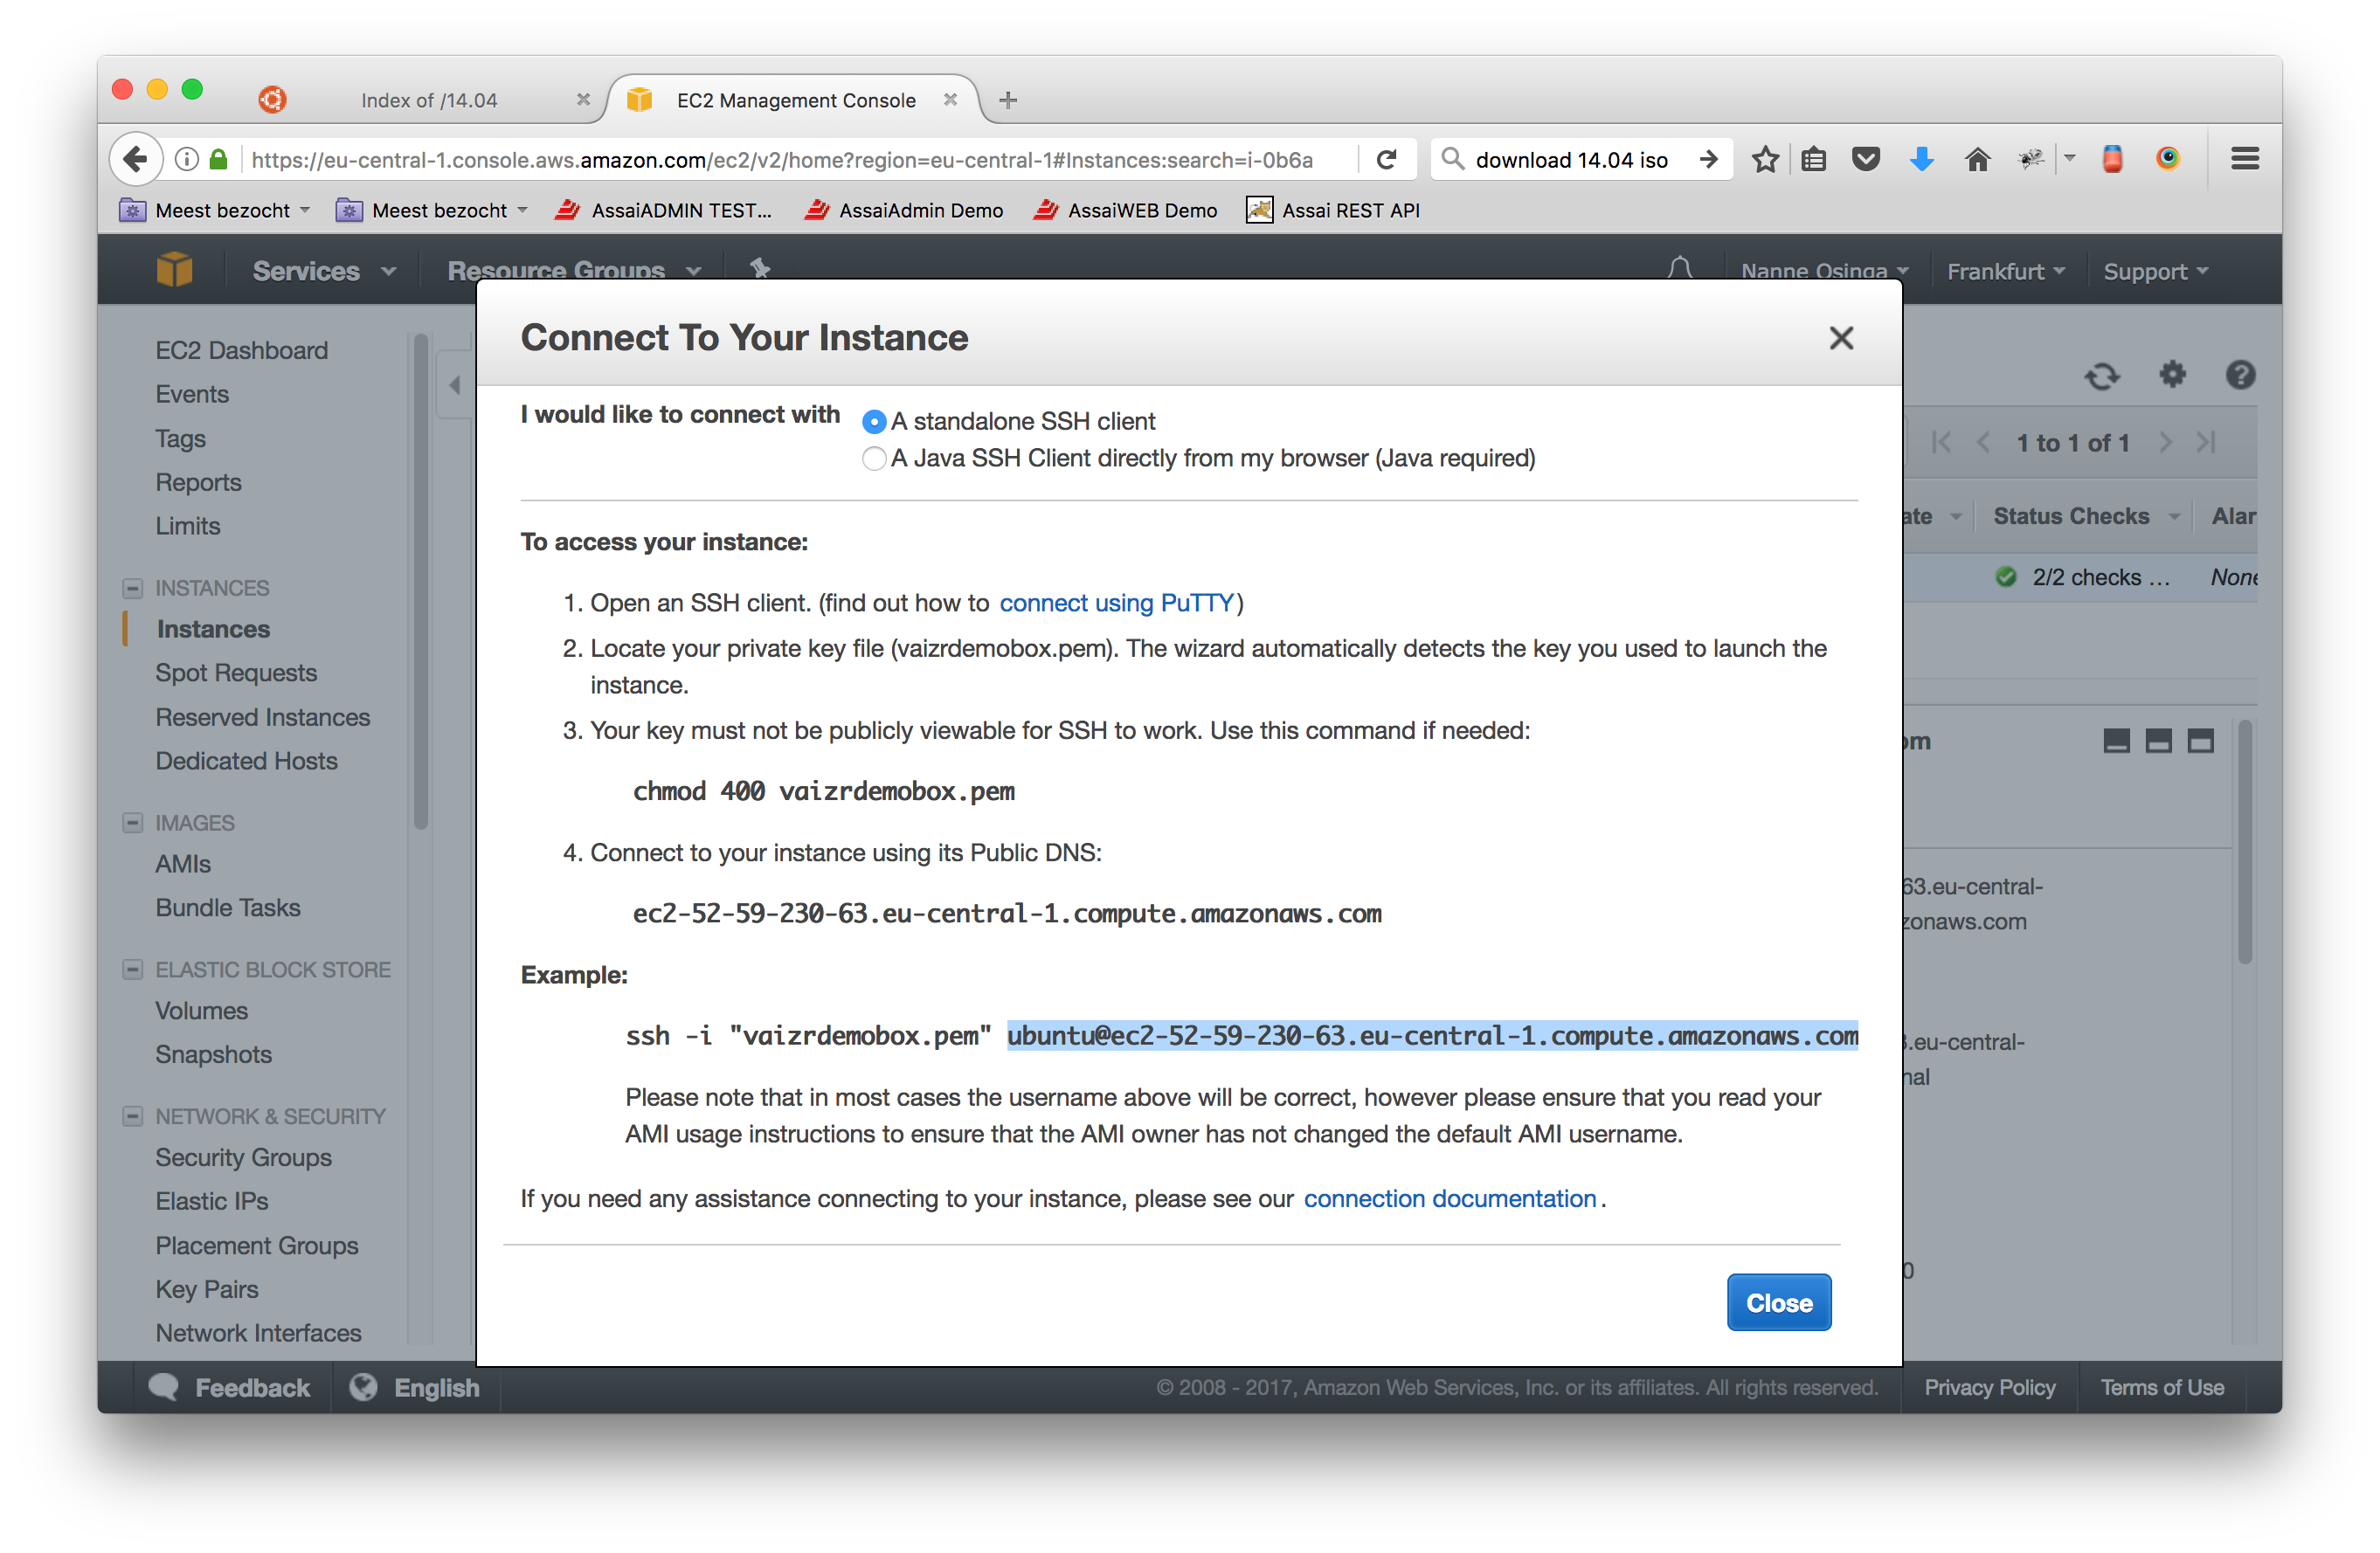The image size is (2380, 1553).
Task: Close the Index of /14.04 tab
Action: [583, 100]
